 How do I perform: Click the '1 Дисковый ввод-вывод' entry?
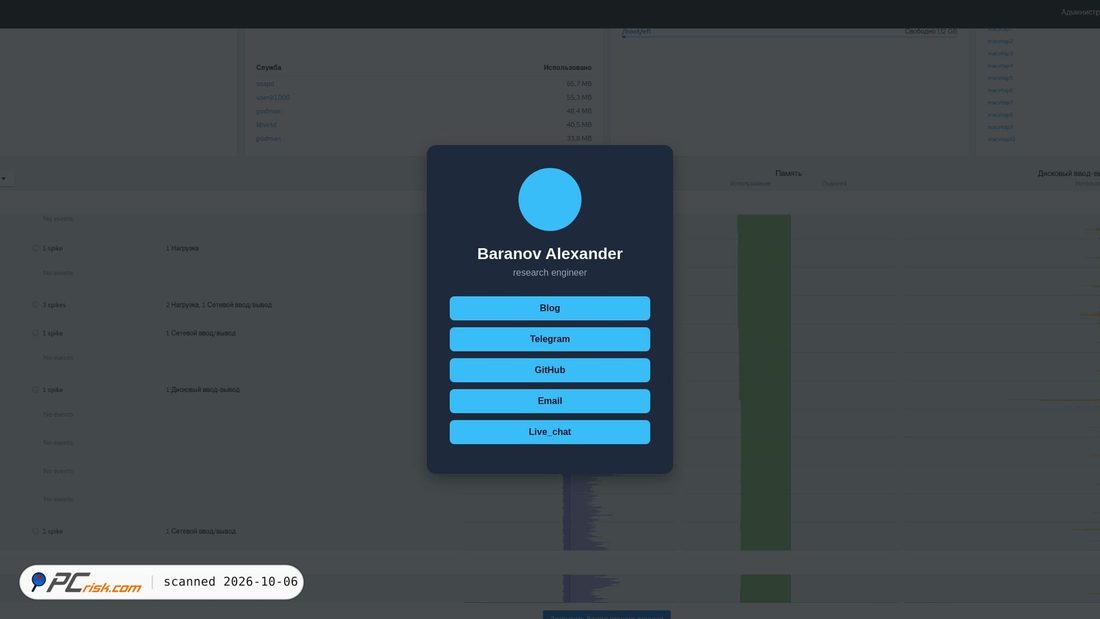(203, 390)
